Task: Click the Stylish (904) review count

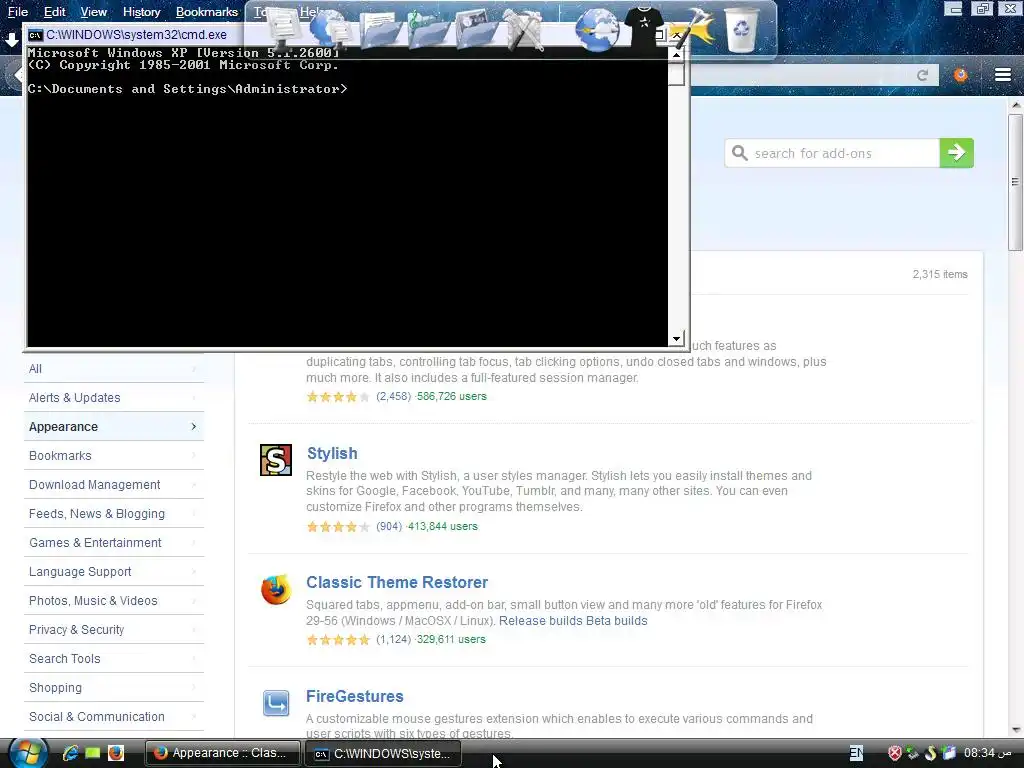Action: tap(389, 526)
